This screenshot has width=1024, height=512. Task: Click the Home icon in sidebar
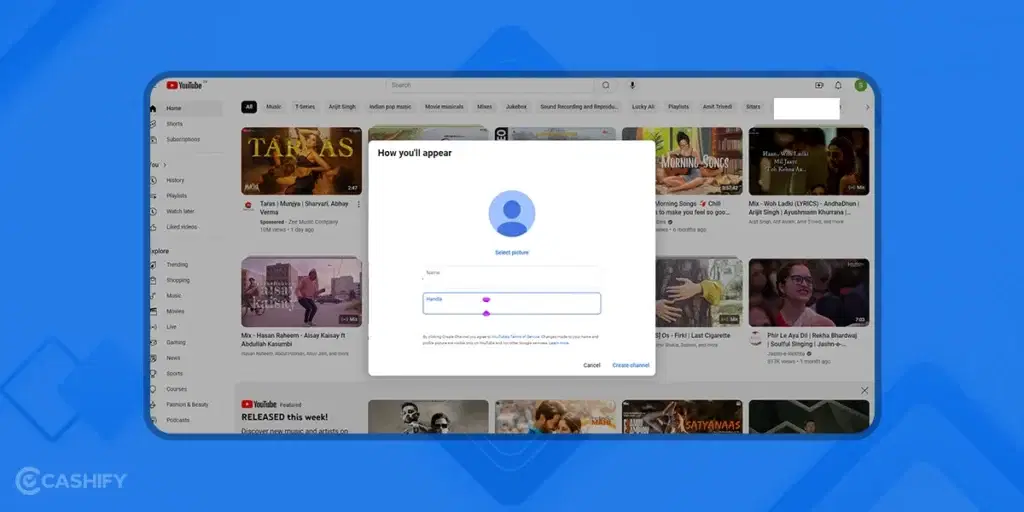click(153, 108)
